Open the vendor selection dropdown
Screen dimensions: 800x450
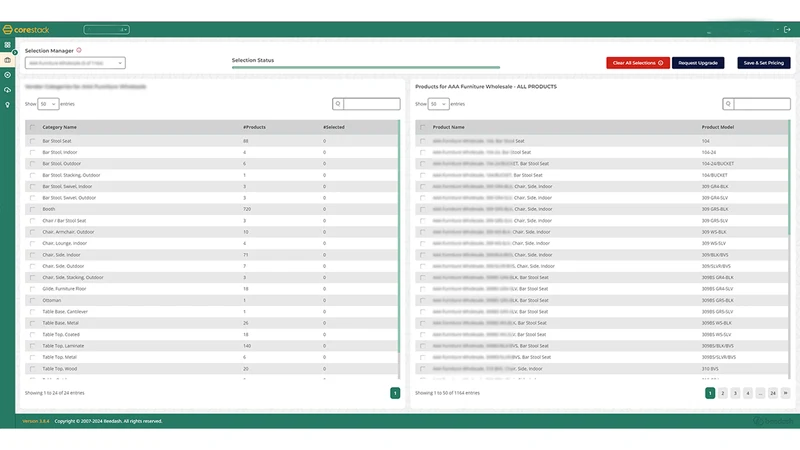tap(75, 63)
